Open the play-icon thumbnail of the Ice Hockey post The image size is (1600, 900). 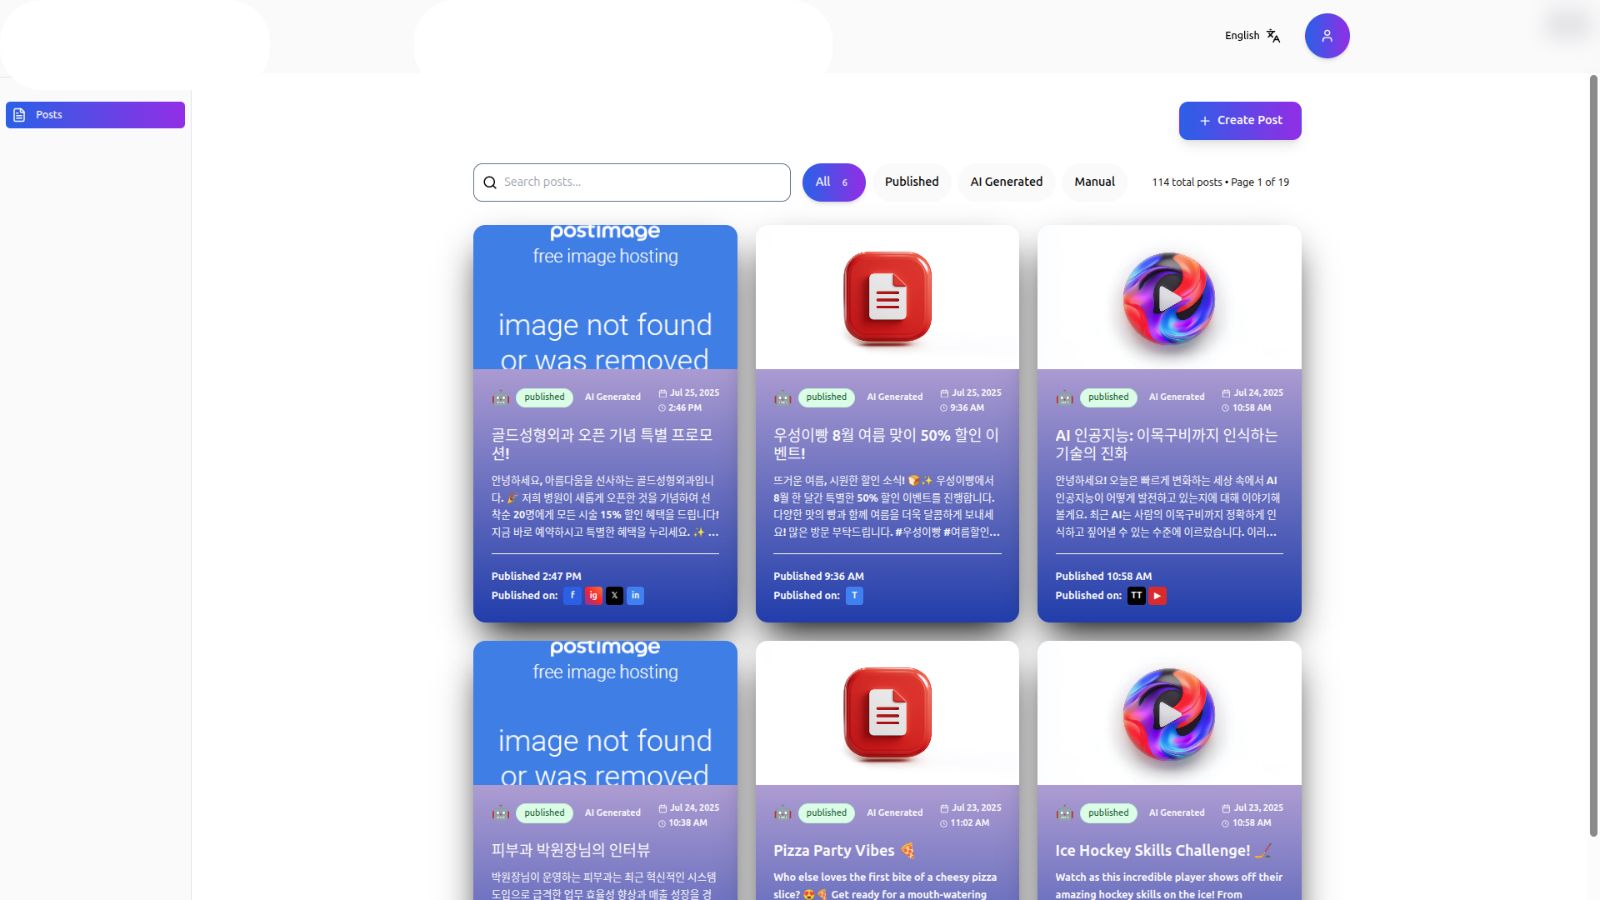1169,714
